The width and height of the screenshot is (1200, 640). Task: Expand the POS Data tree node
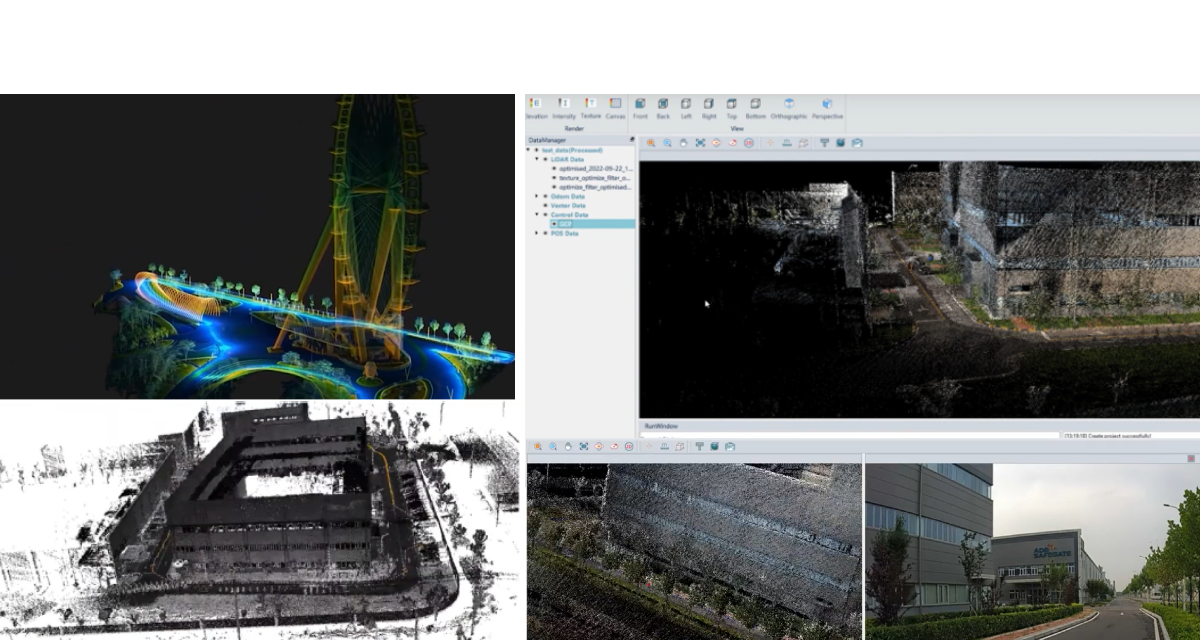click(x=537, y=233)
